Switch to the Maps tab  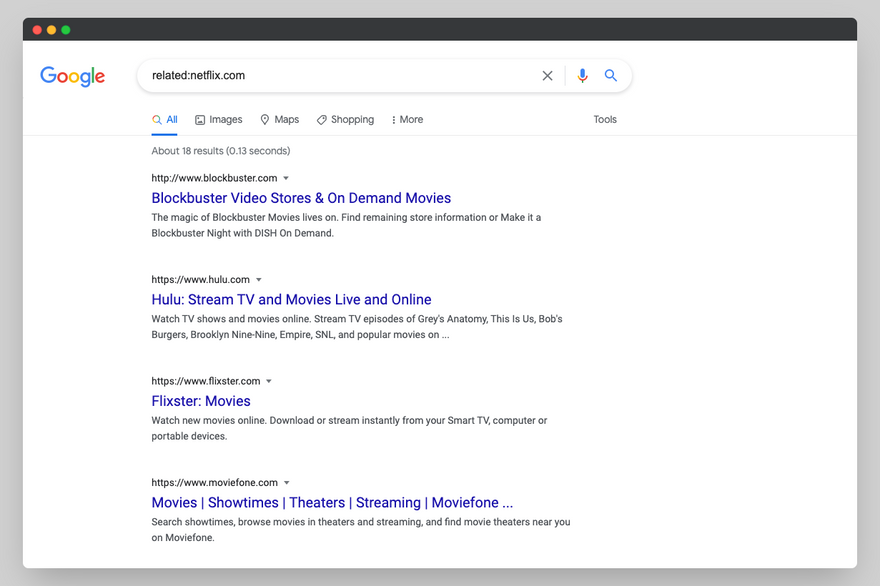click(279, 120)
